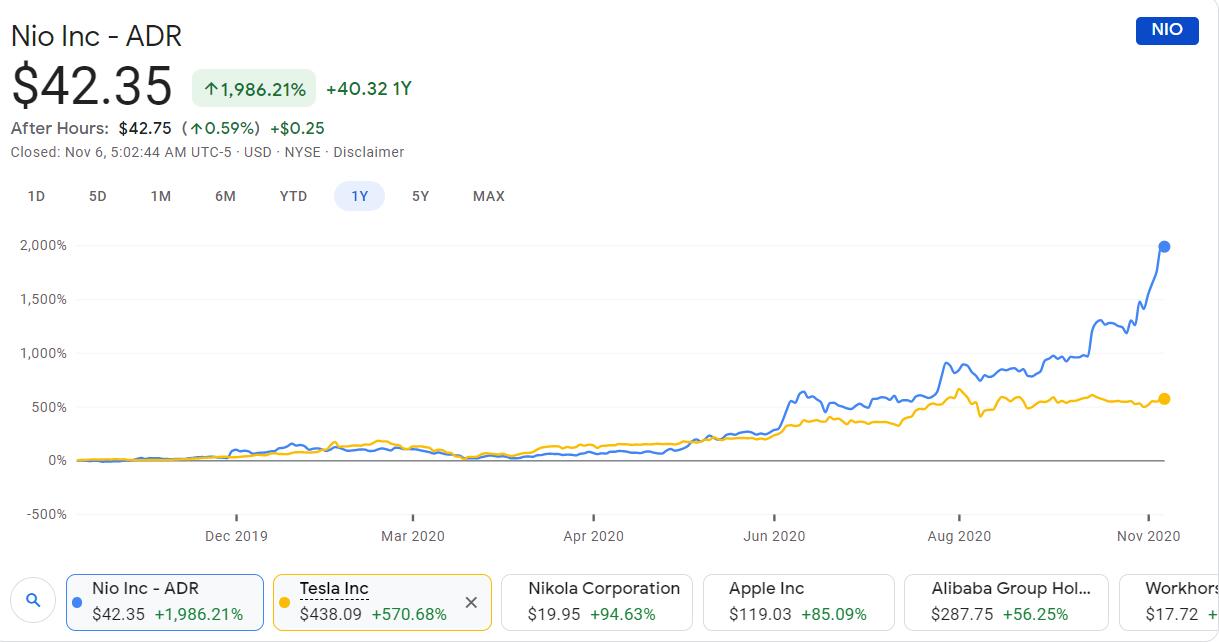Viewport: 1219px width, 642px height.
Task: Click the search magnifier icon
Action: click(x=33, y=601)
